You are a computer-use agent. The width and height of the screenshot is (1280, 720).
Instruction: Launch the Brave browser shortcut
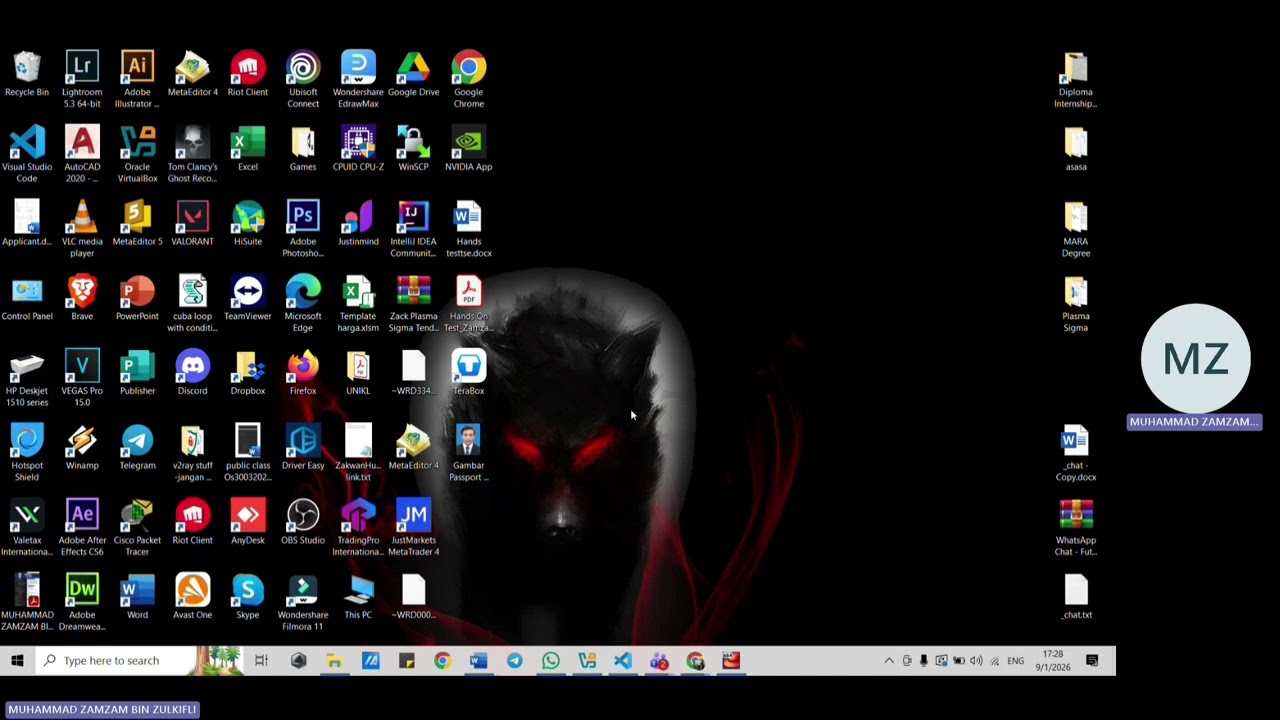click(82, 300)
